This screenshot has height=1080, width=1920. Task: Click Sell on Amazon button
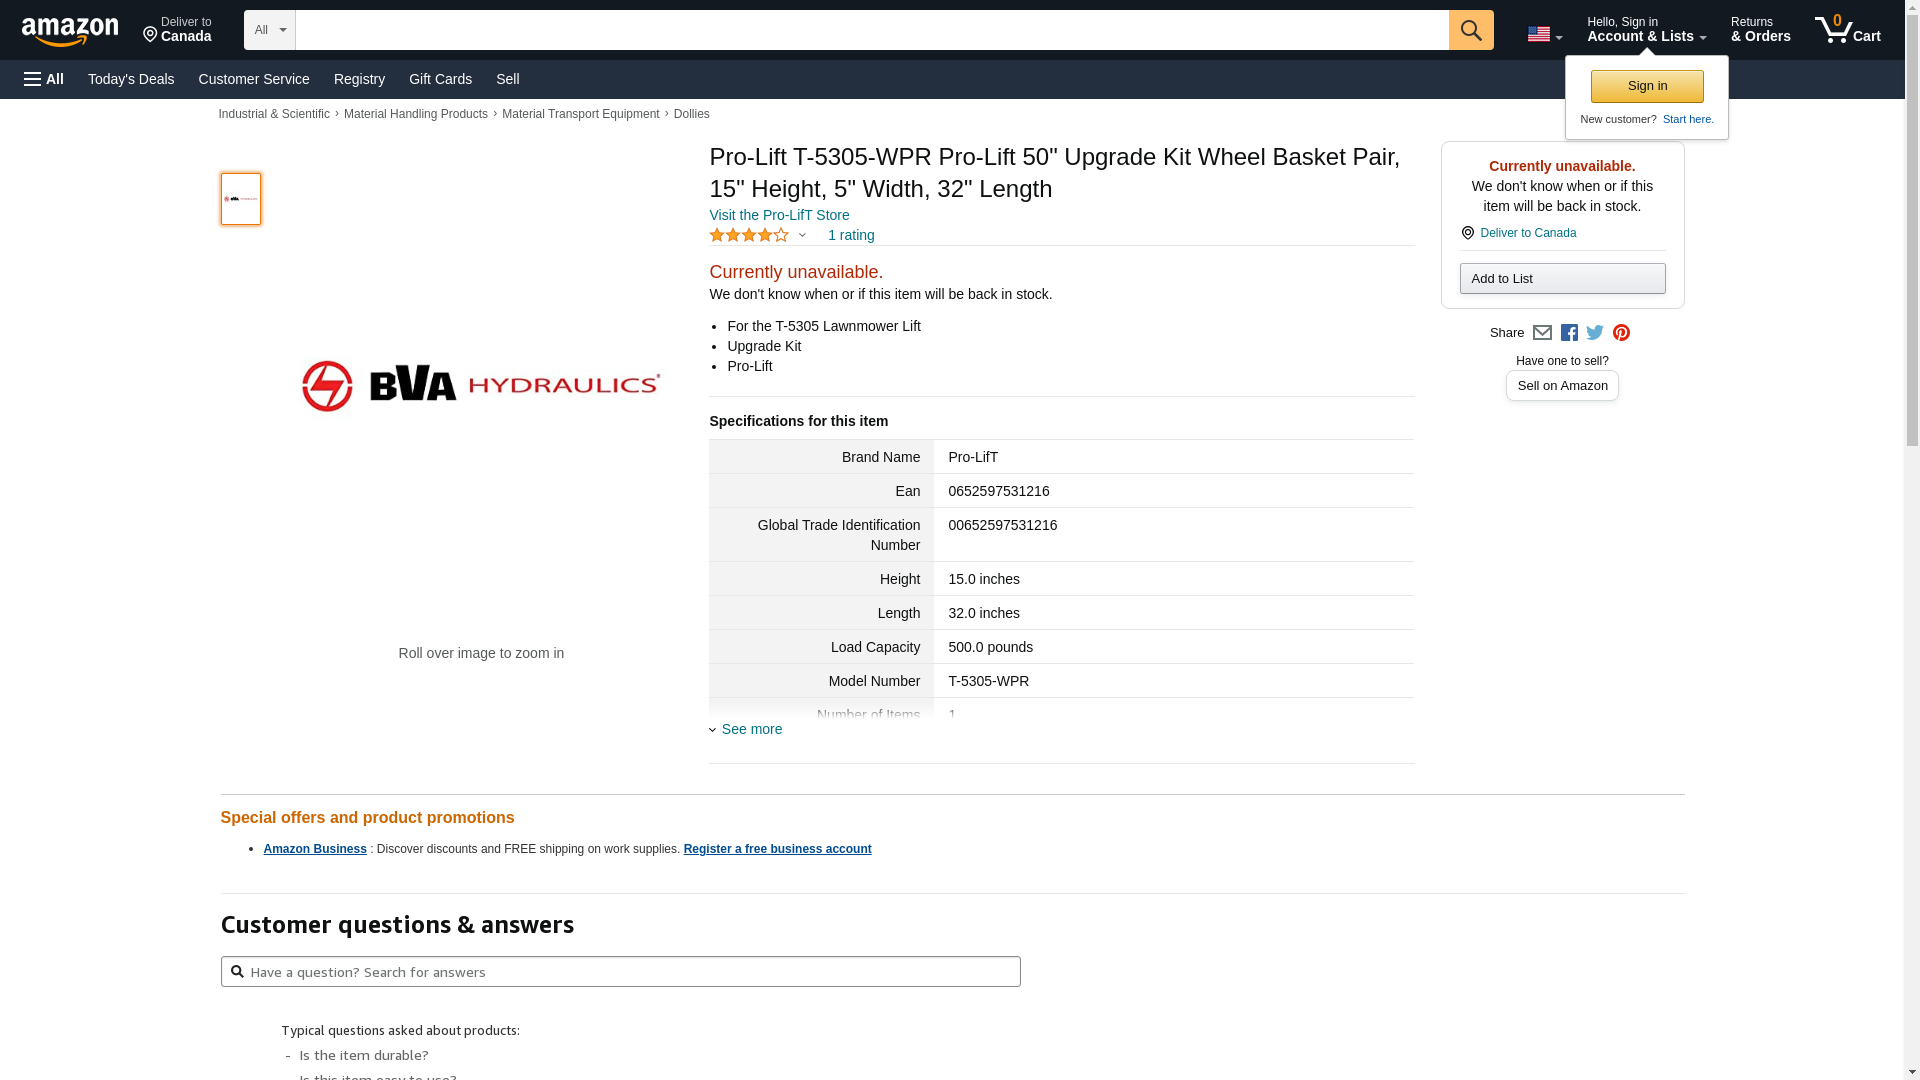coord(1562,386)
